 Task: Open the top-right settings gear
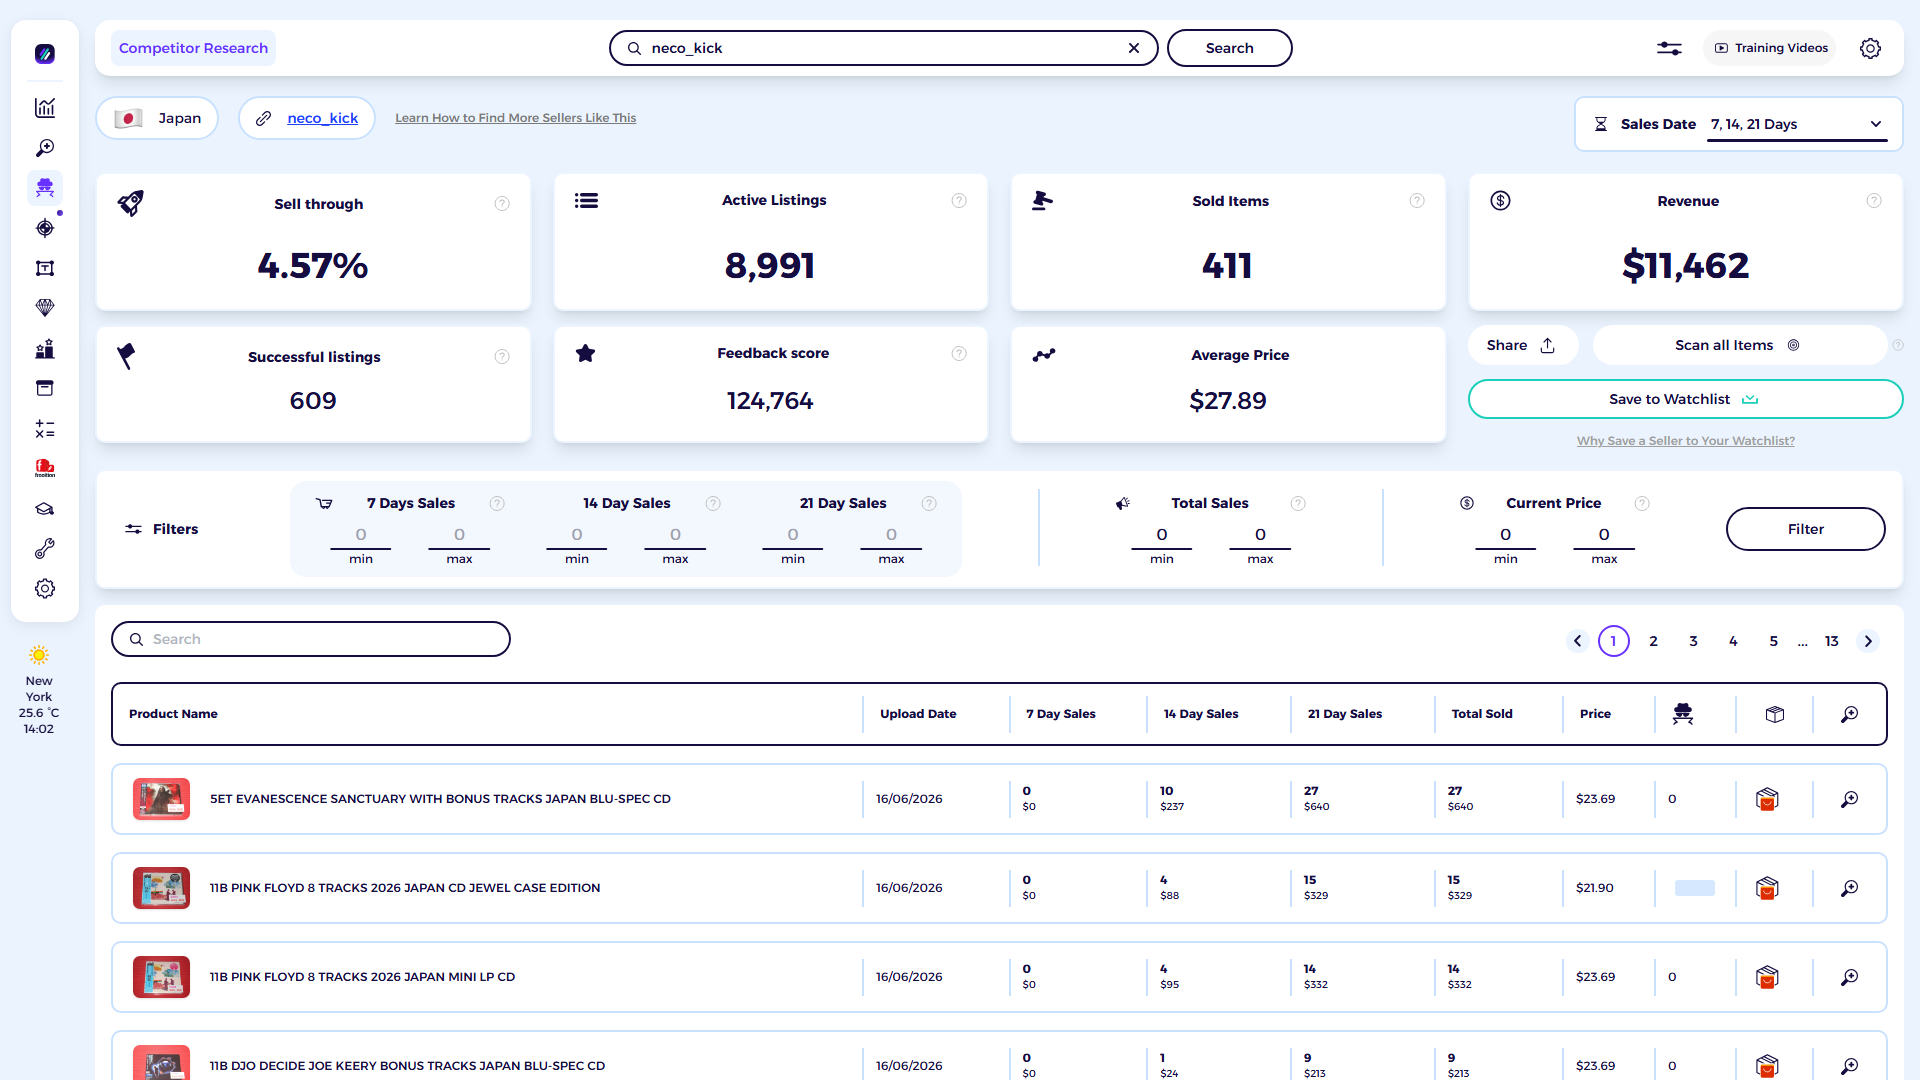pyautogui.click(x=1870, y=48)
